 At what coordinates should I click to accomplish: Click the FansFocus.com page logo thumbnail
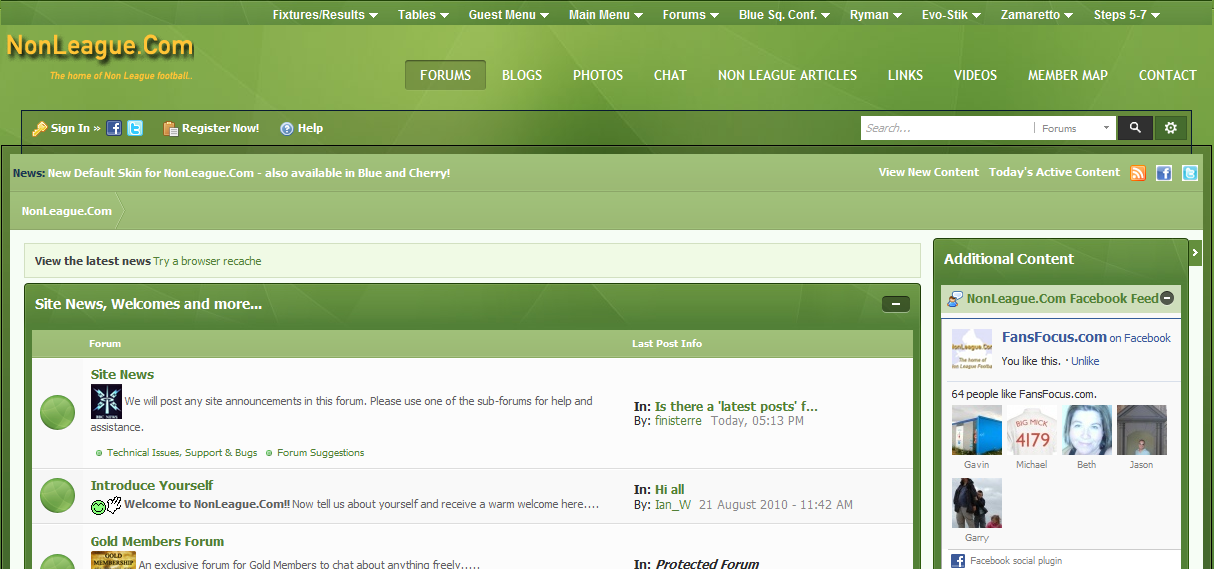(973, 349)
